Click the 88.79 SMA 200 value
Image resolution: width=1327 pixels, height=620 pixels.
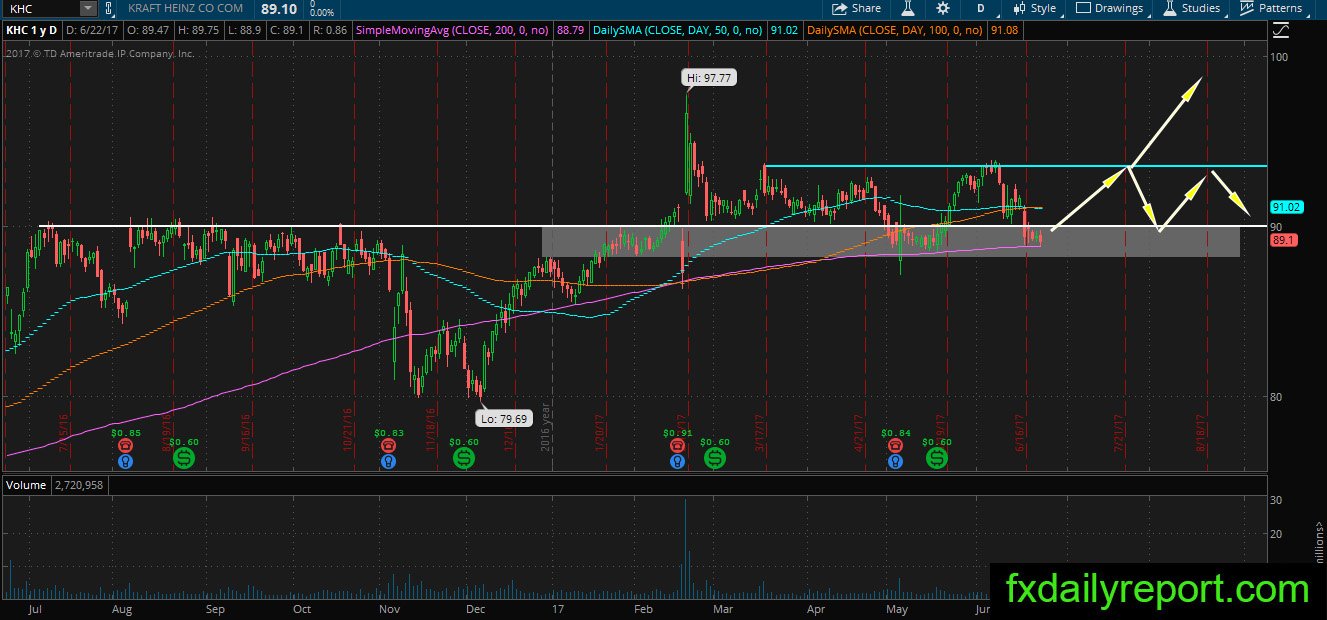572,31
